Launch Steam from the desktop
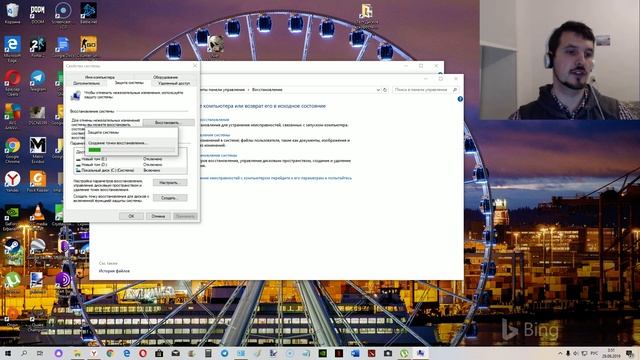The image size is (640, 360). [12, 250]
